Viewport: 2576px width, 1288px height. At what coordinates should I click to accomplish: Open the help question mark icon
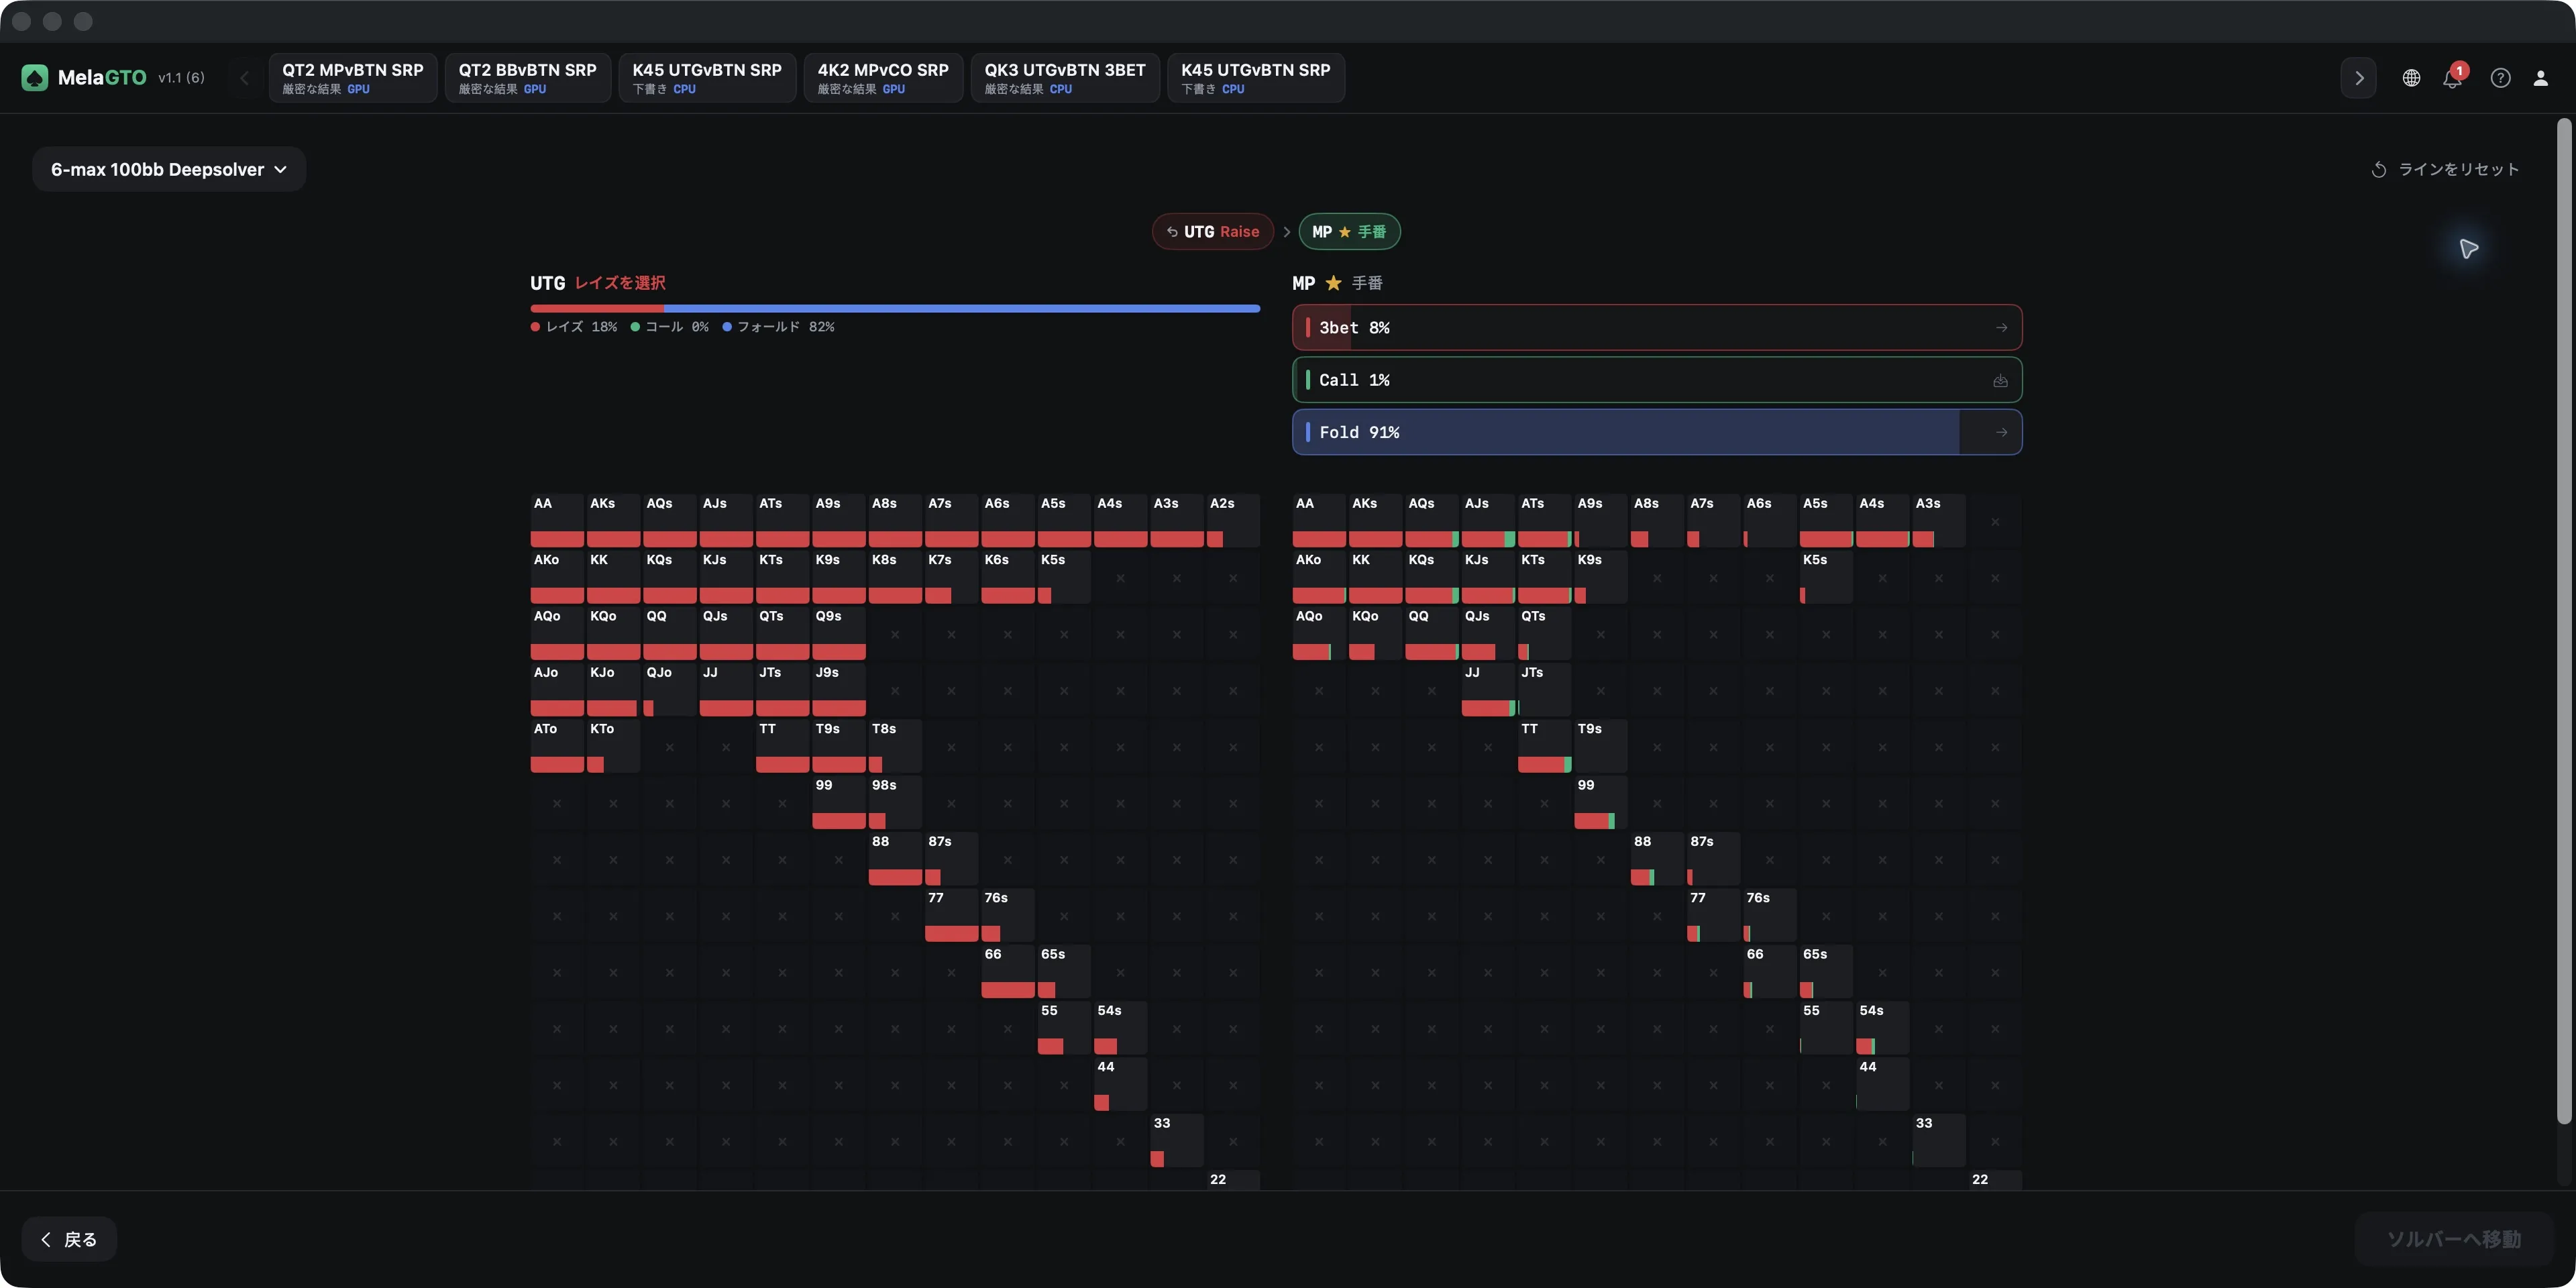coord(2500,78)
